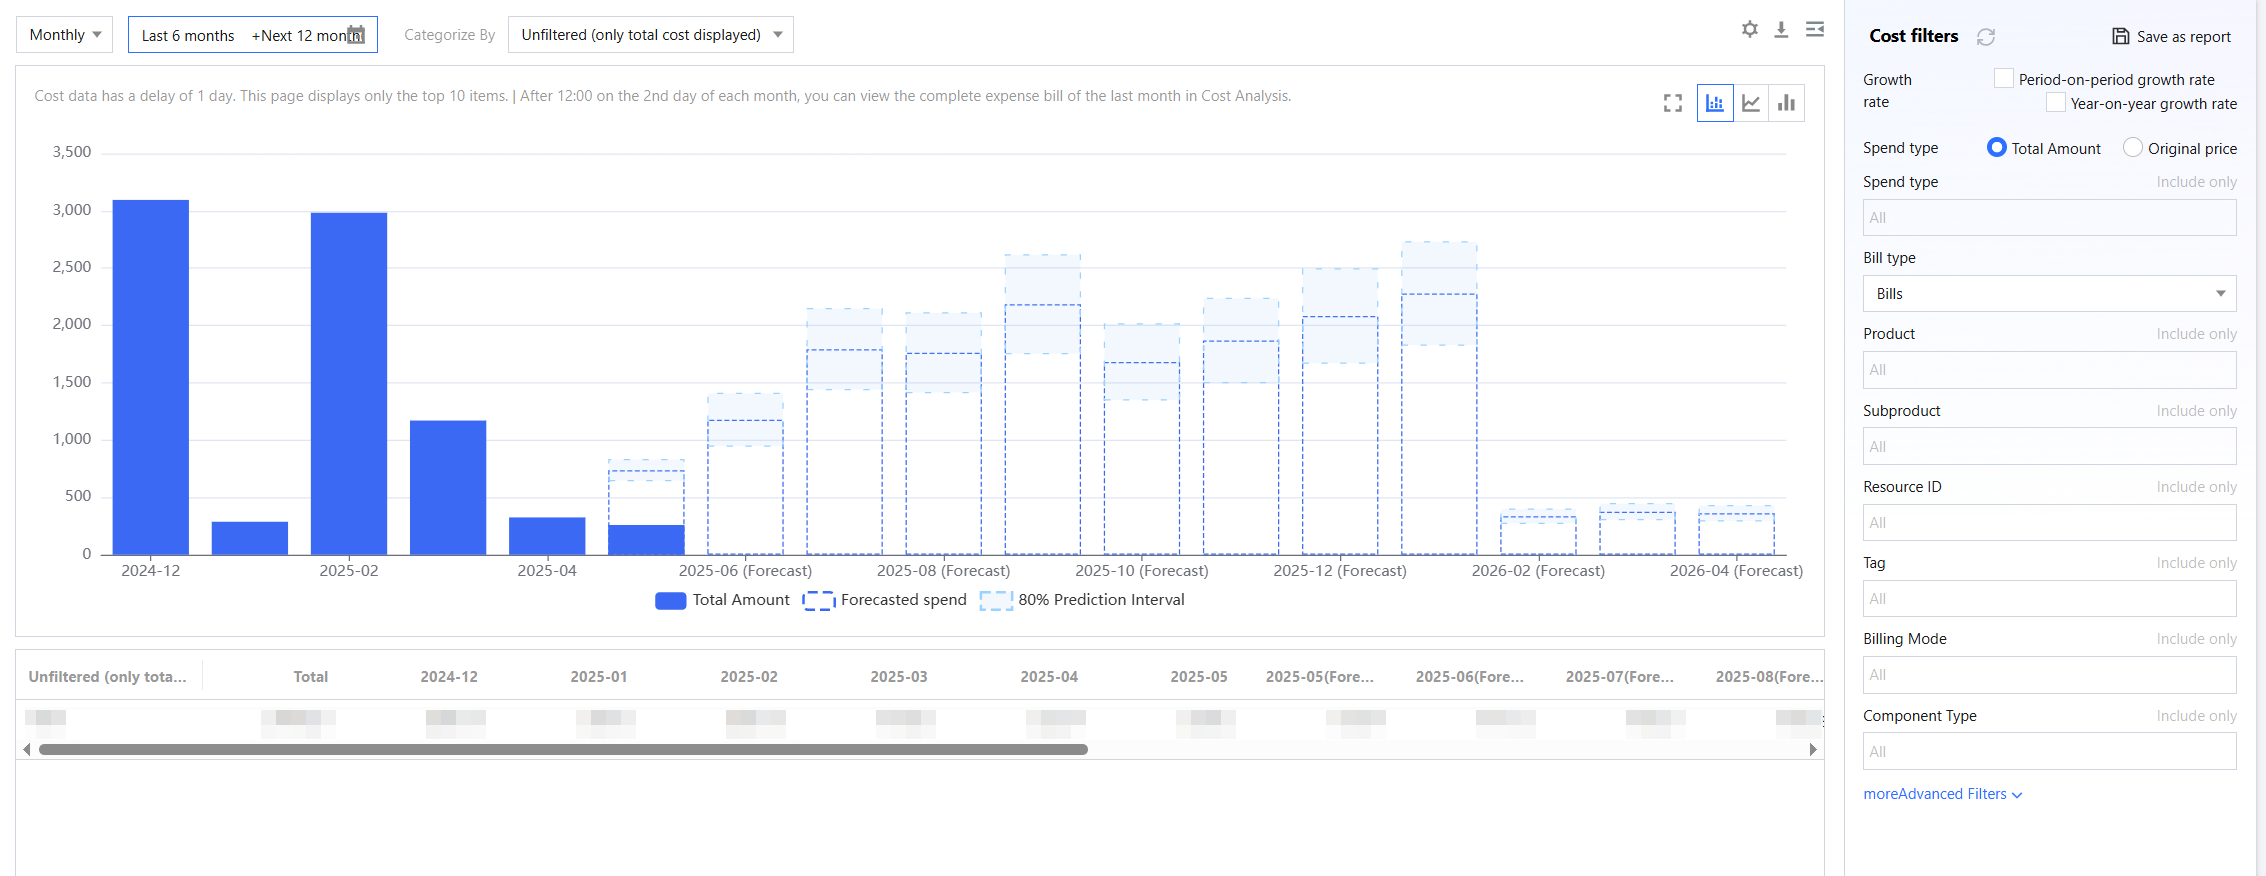This screenshot has width=2266, height=876.
Task: Click Include only next to Tag
Action: (2196, 563)
